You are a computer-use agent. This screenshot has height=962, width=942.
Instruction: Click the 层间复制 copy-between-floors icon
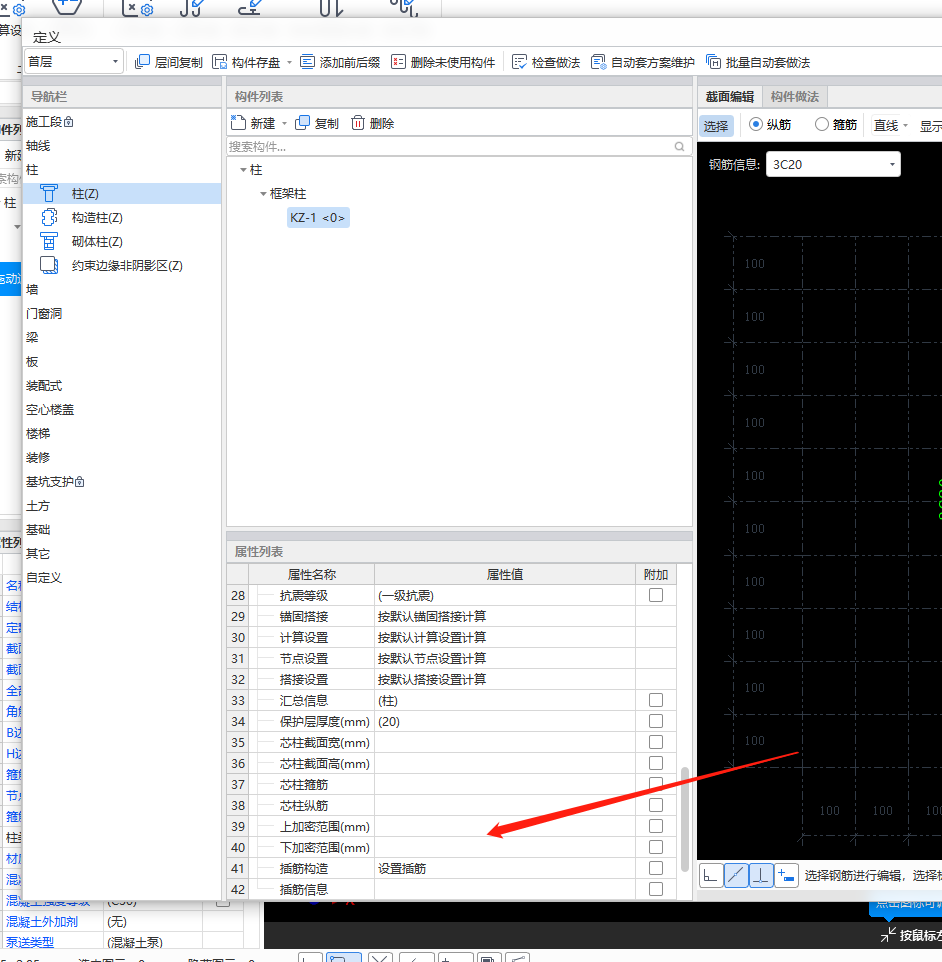click(x=142, y=62)
